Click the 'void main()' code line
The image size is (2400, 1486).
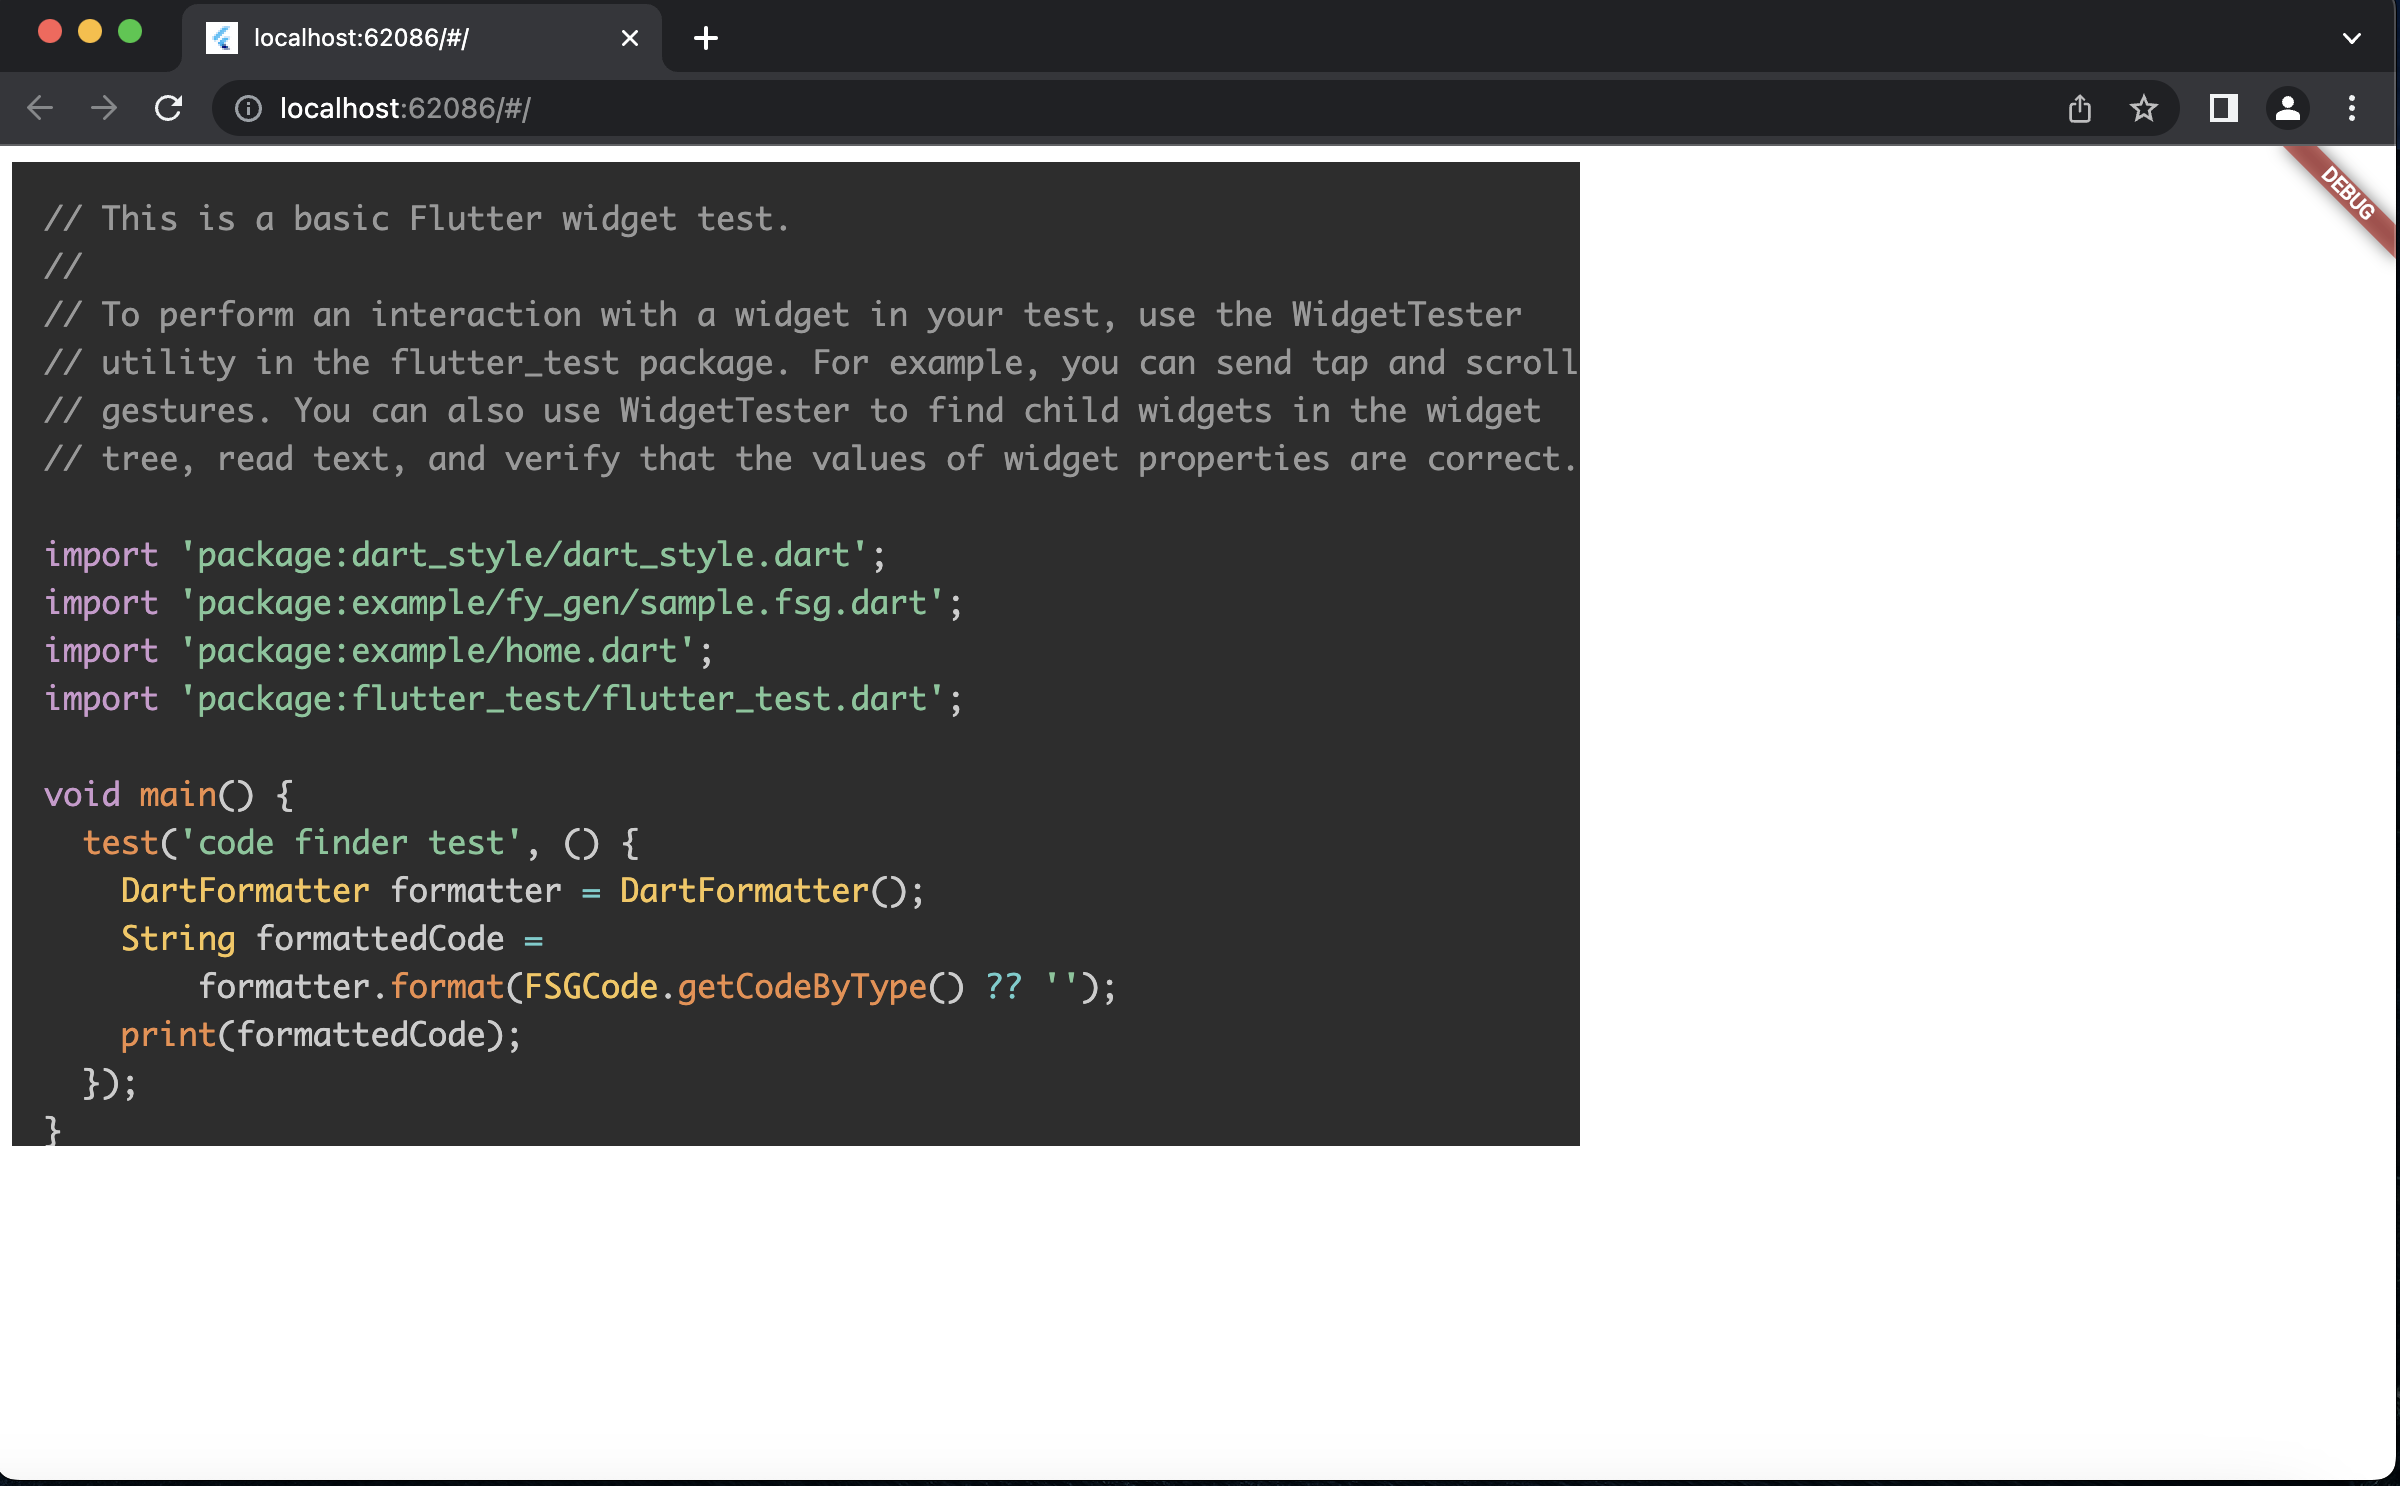(x=168, y=795)
